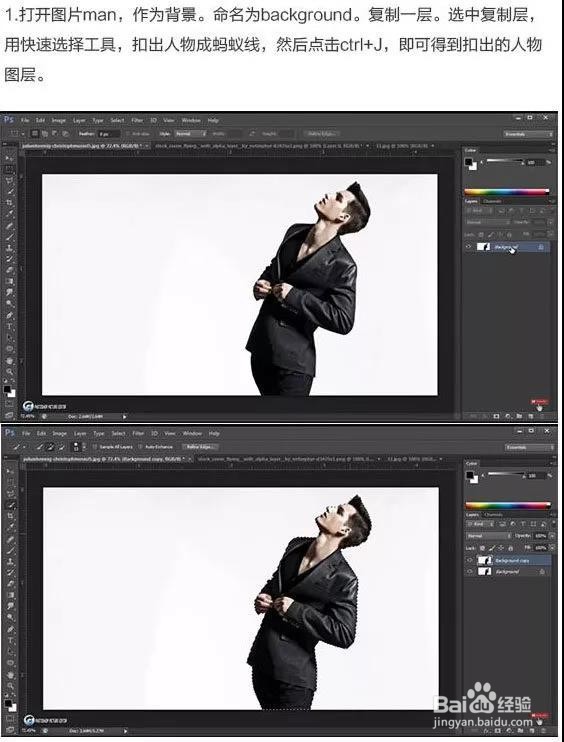Open Kind filter dropdown in lower Layers panel
564x742 pixels.
click(x=481, y=524)
